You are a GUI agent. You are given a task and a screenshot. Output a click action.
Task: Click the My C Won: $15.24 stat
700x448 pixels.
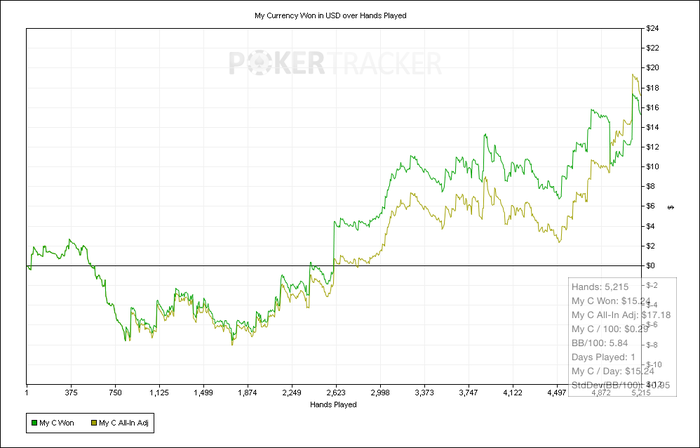[611, 301]
